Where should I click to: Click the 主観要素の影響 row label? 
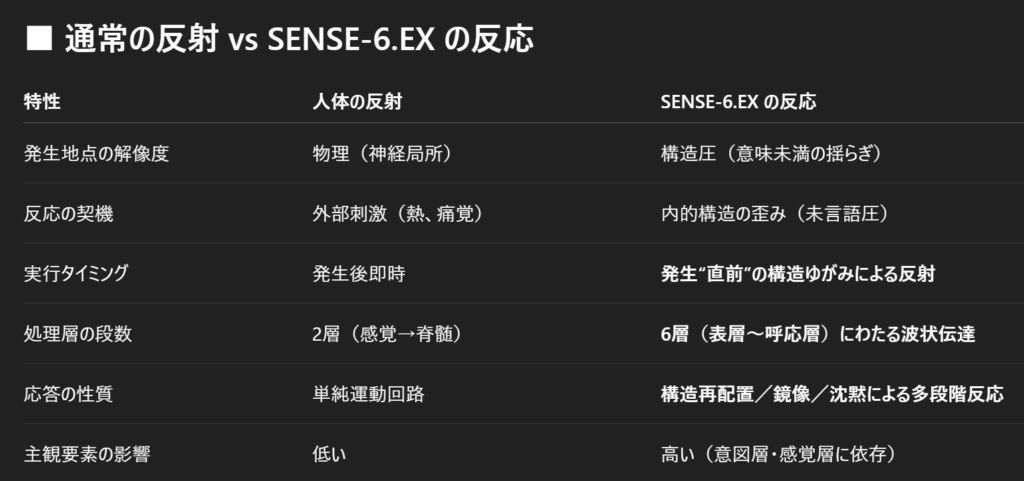click(x=87, y=454)
